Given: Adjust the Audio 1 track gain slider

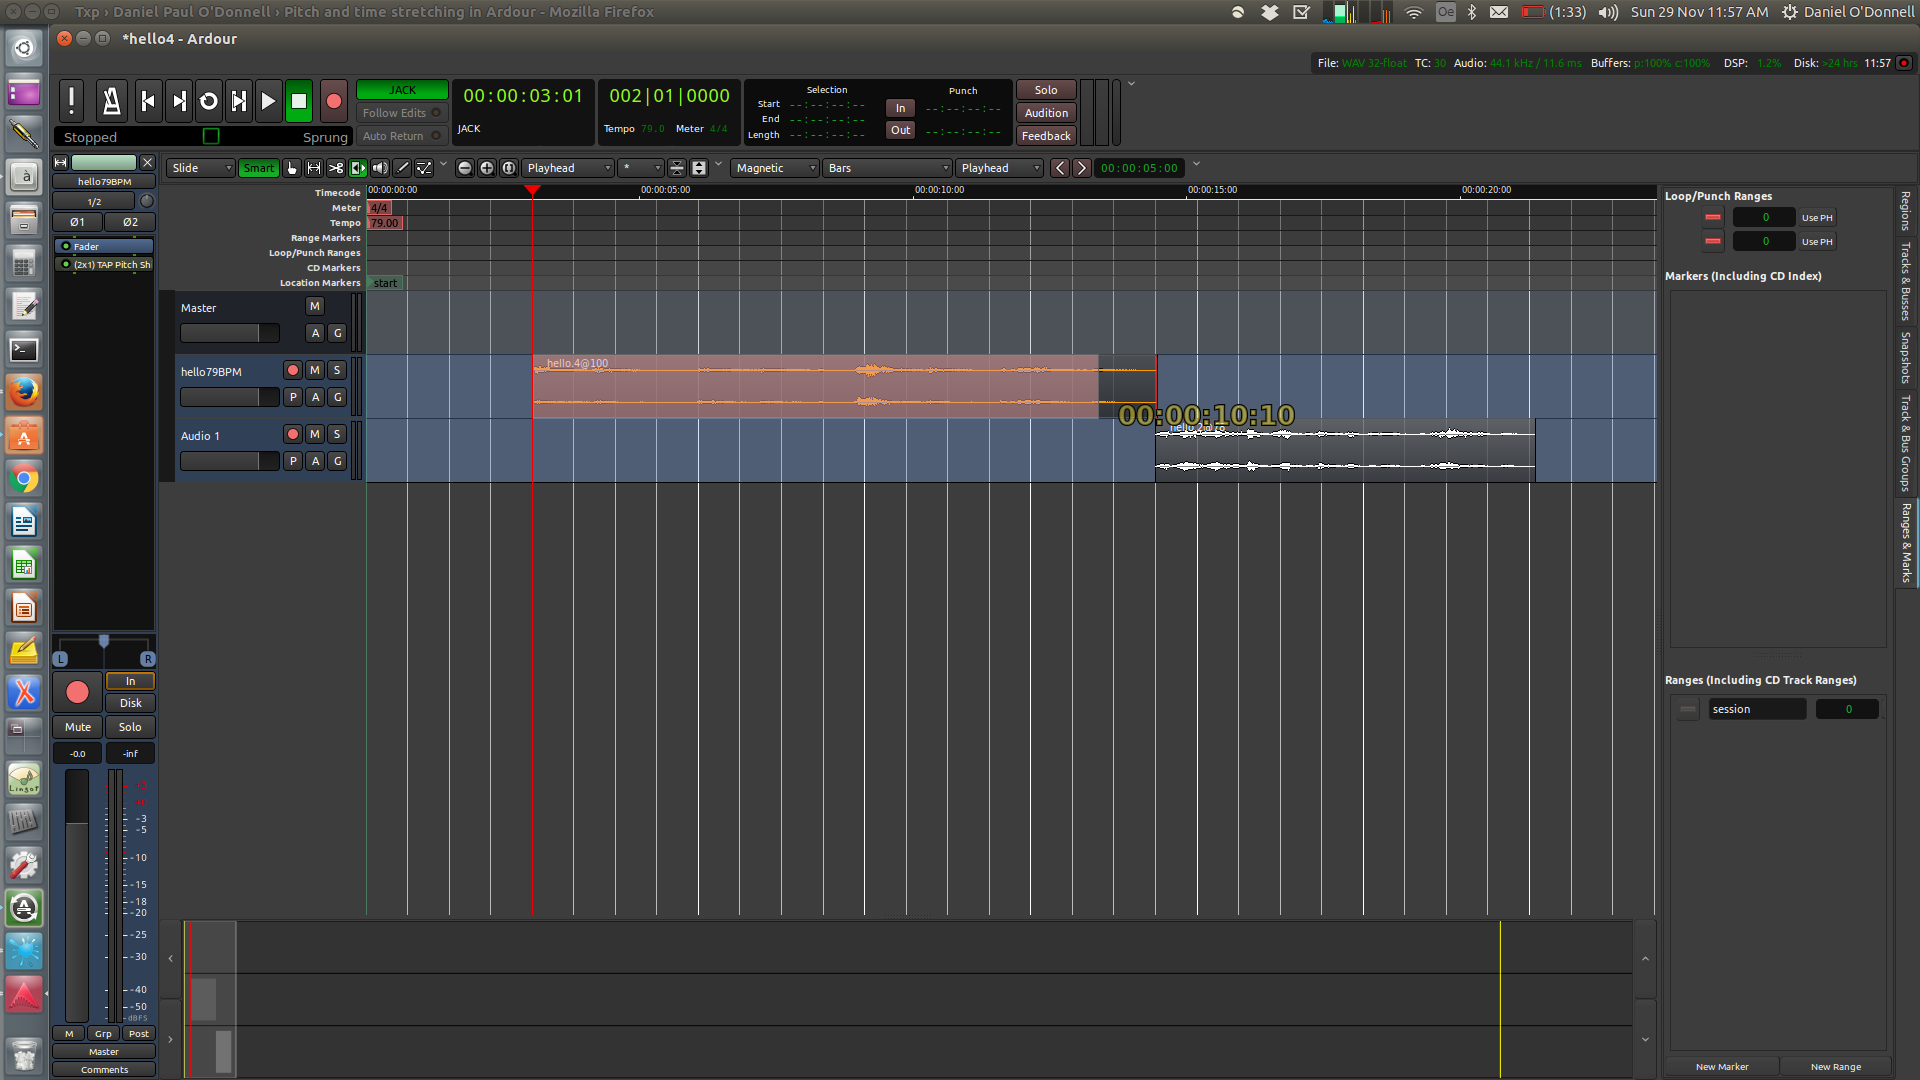Looking at the screenshot, I should 229,461.
